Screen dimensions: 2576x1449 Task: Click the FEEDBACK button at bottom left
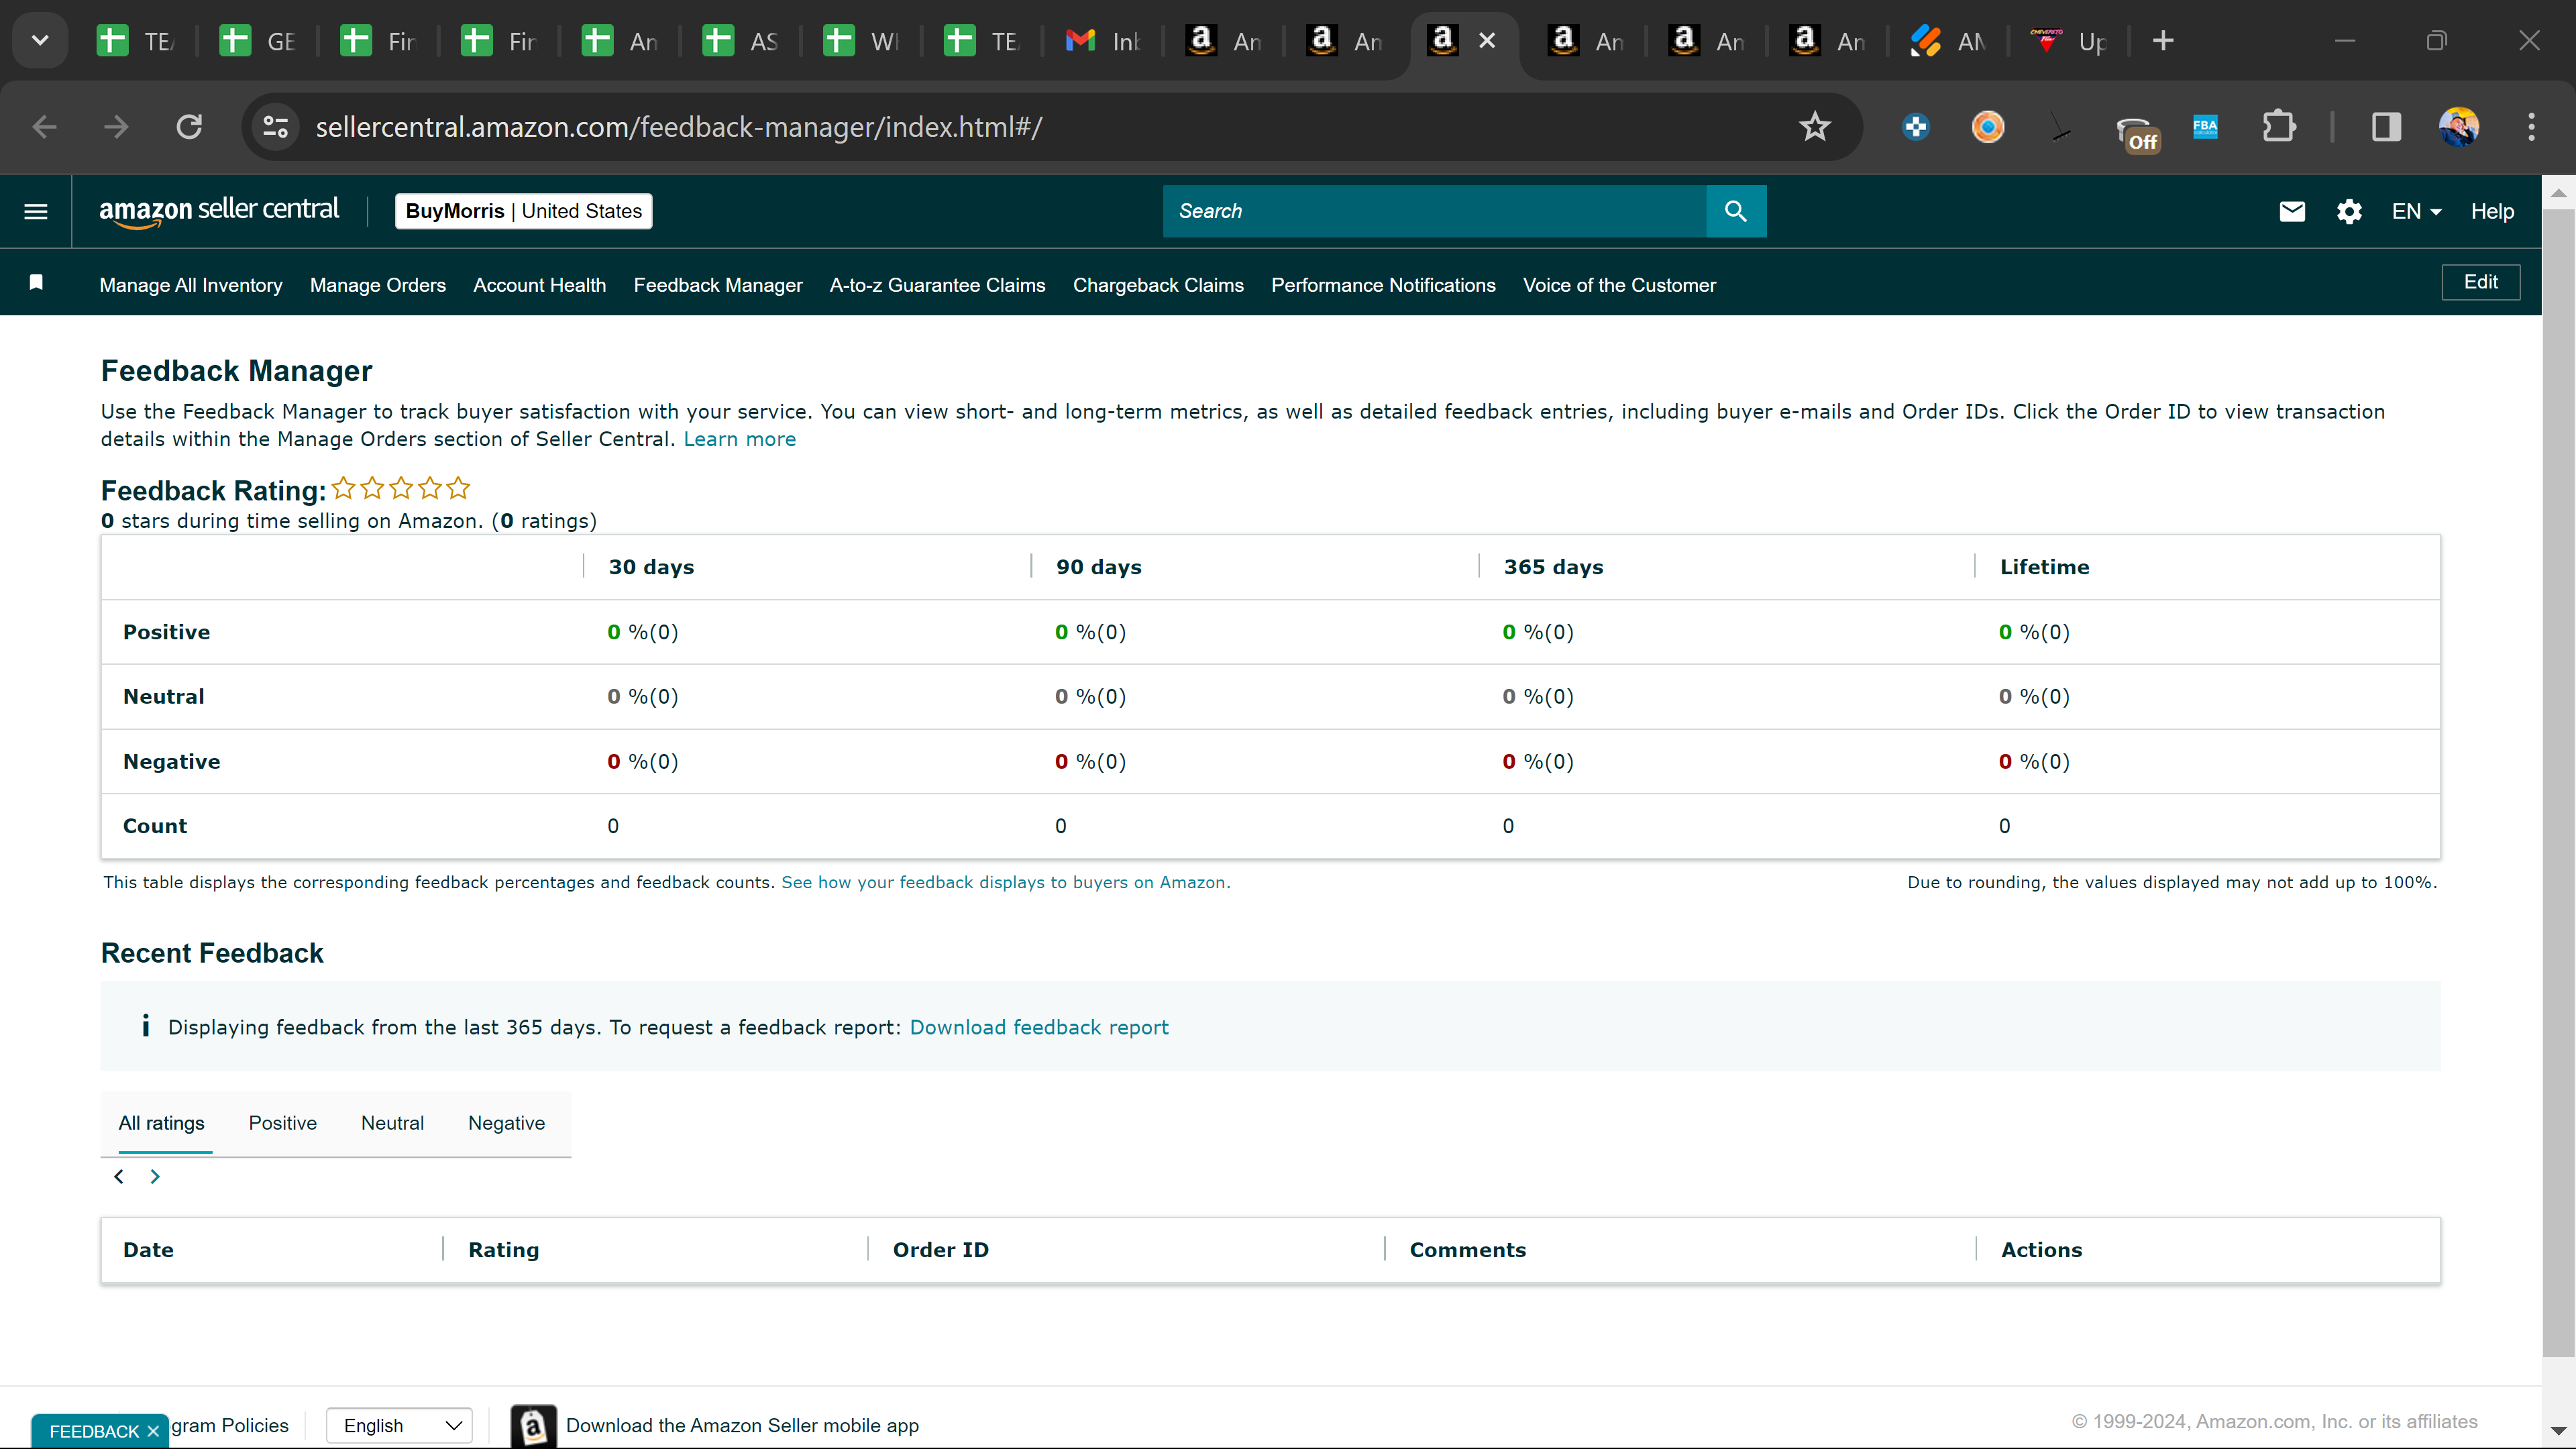tap(94, 1431)
